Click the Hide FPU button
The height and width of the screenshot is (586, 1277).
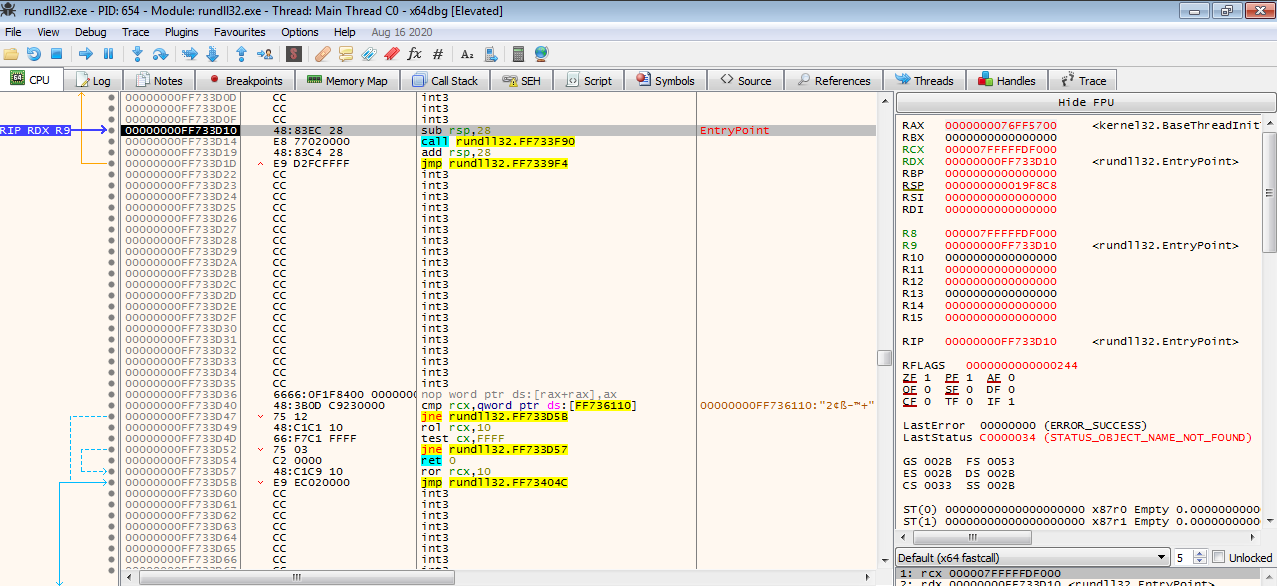tap(1085, 103)
